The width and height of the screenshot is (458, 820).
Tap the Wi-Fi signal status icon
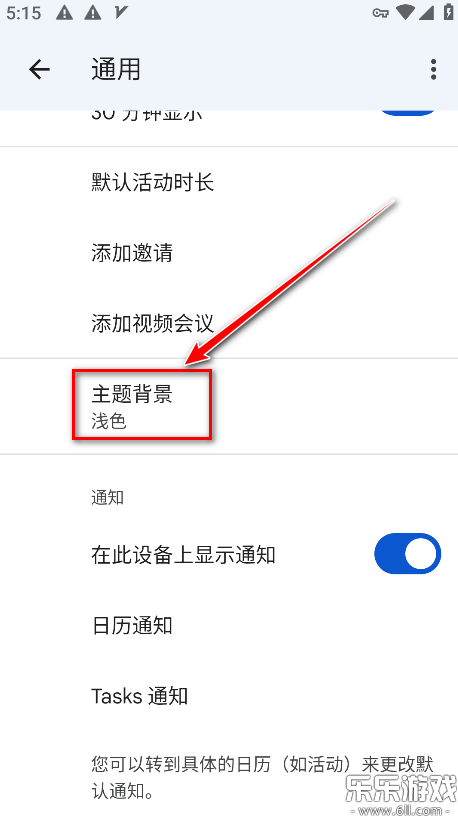pos(405,12)
